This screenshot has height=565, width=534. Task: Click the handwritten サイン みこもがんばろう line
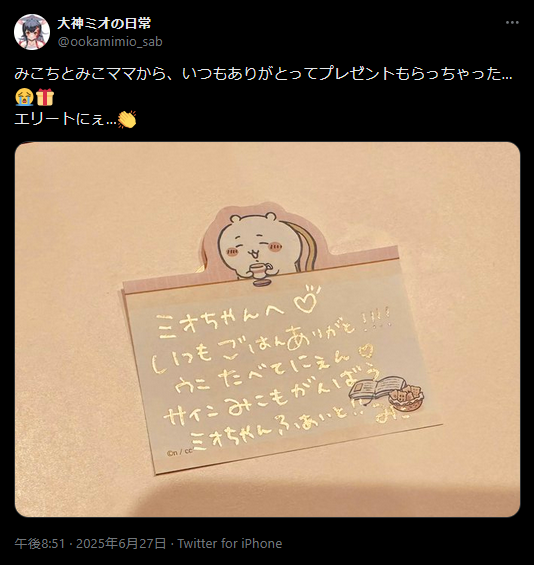click(270, 398)
